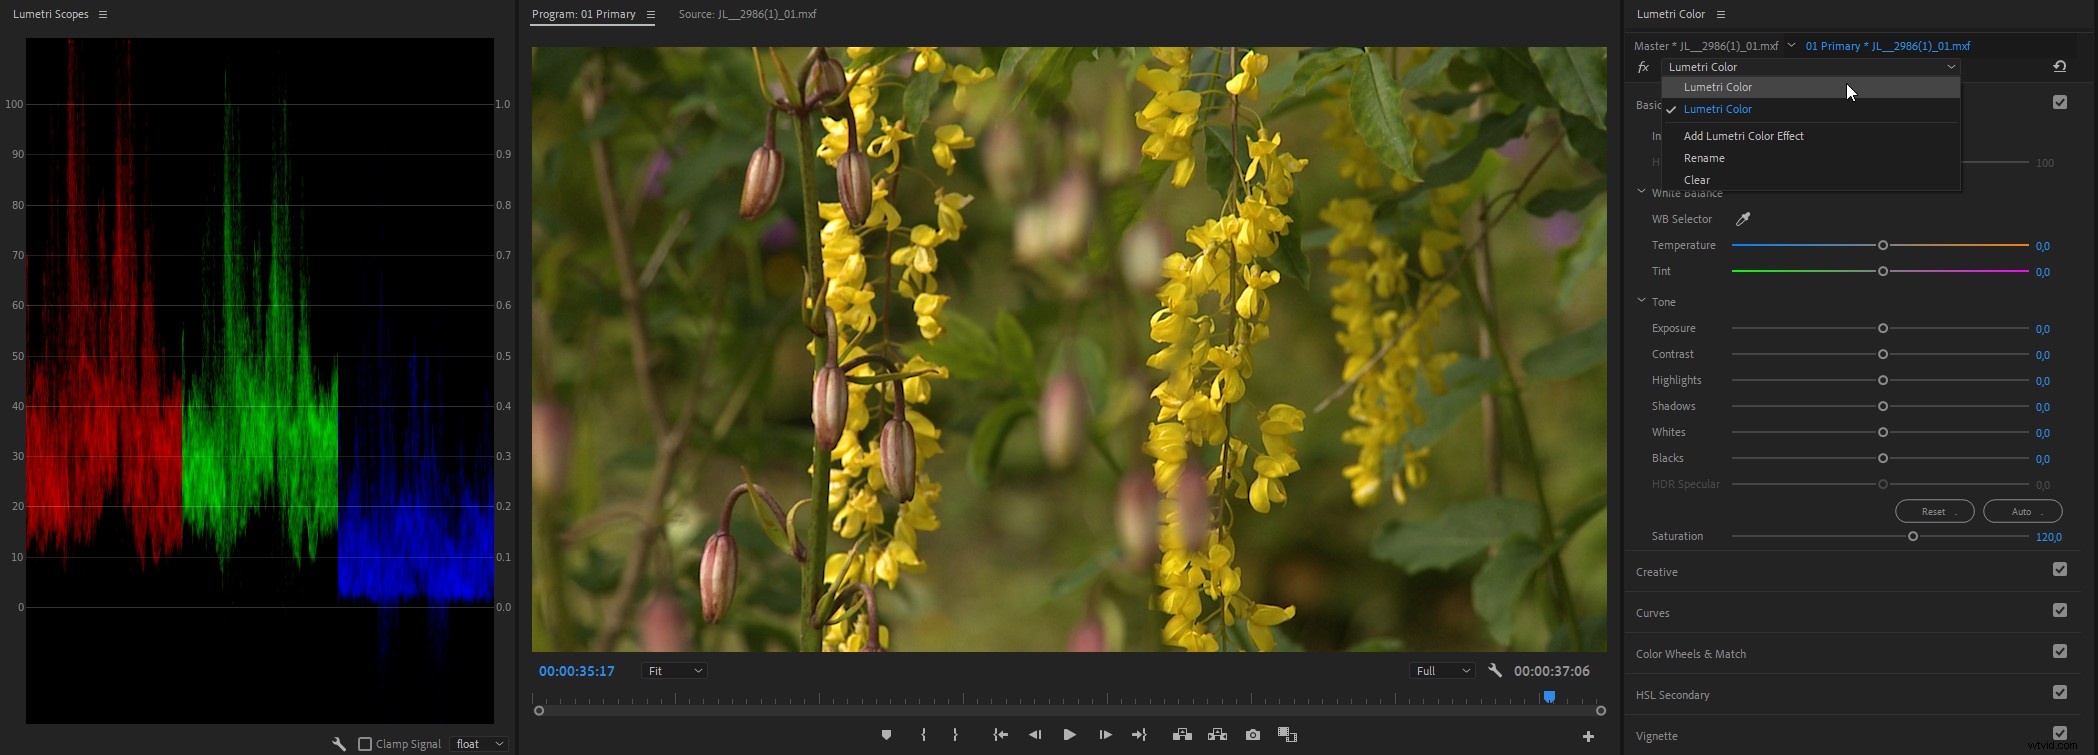The width and height of the screenshot is (2098, 755).
Task: Choose Add Lumetri Color Effect
Action: [1811, 136]
